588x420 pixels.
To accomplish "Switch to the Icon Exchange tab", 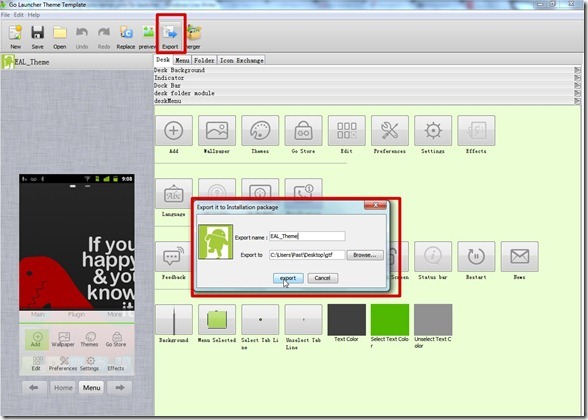I will 242,60.
